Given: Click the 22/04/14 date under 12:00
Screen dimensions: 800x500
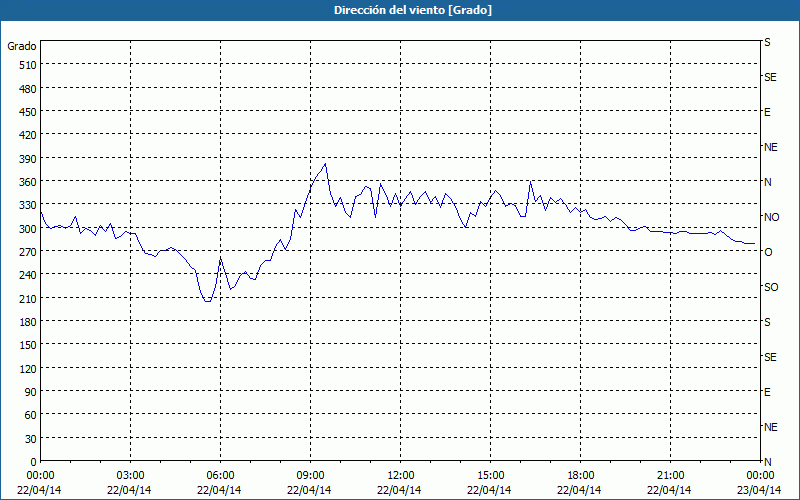Looking at the screenshot, I should pos(399,490).
